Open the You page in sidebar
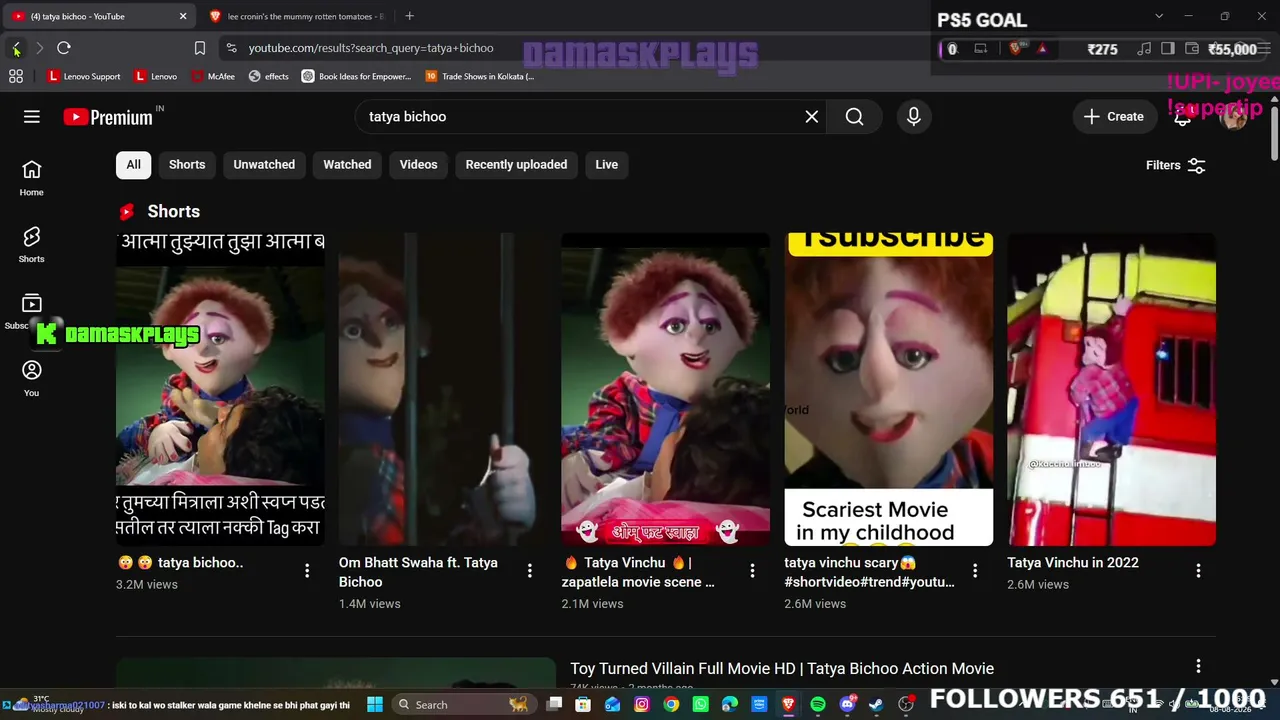This screenshot has width=1280, height=720. 32,378
